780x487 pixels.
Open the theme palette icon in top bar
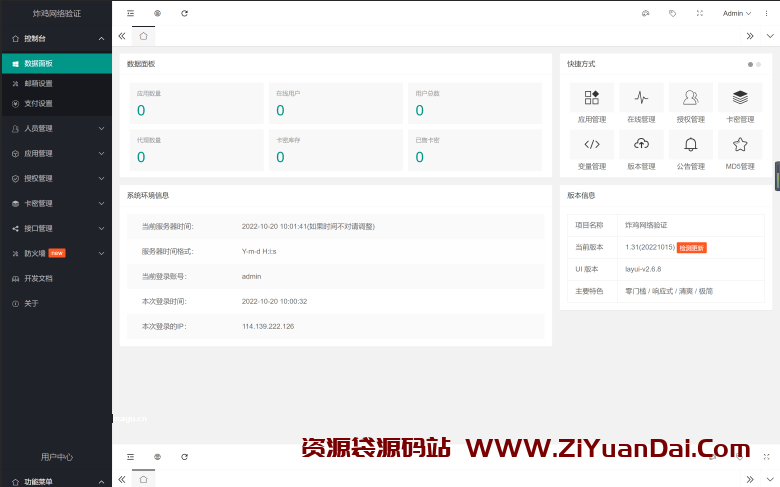tap(646, 13)
